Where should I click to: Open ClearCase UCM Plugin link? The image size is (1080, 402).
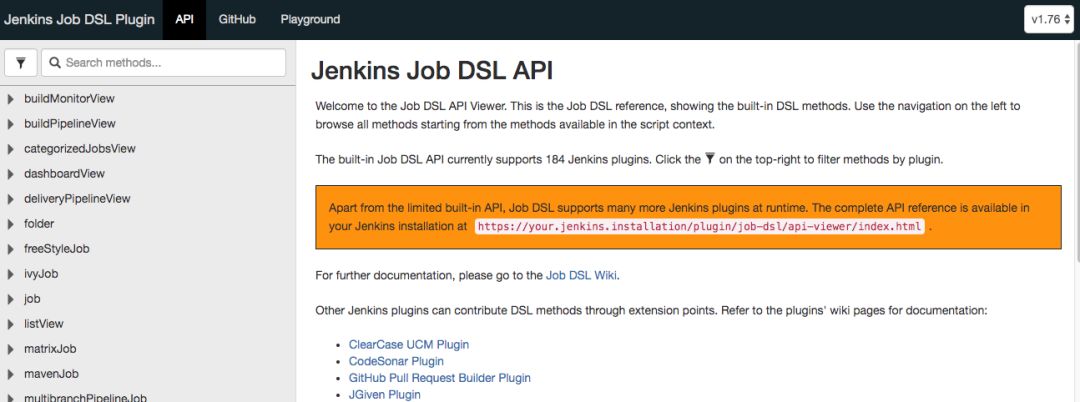click(408, 344)
